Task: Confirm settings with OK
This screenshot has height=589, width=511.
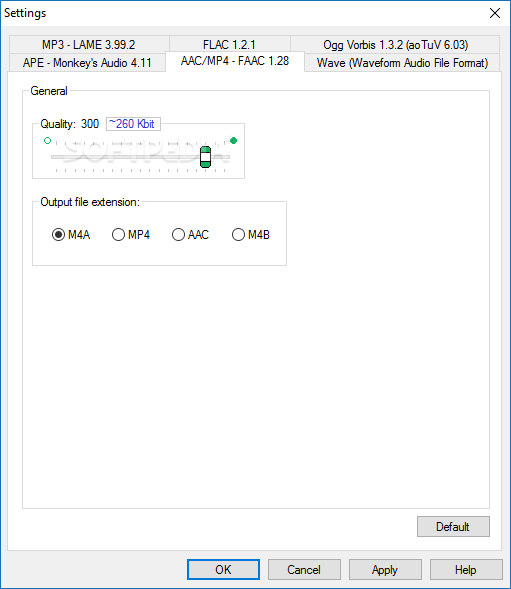Action: [x=223, y=569]
